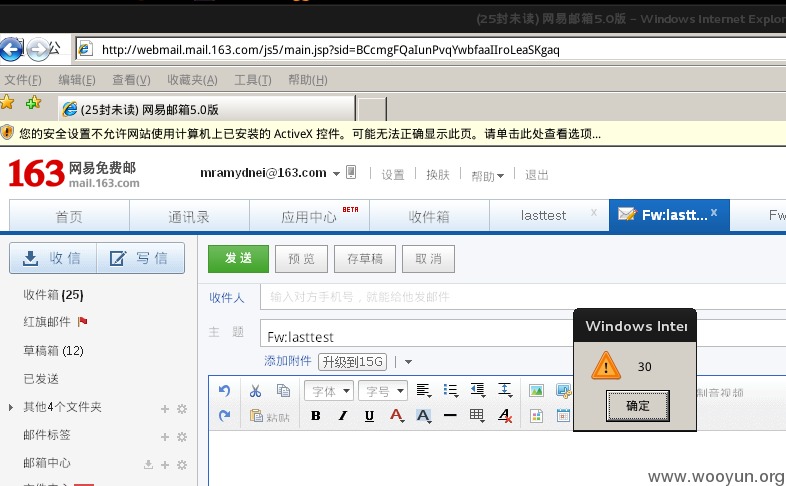Open the text highlight color picker
This screenshot has height=486, width=786.
coord(424,415)
